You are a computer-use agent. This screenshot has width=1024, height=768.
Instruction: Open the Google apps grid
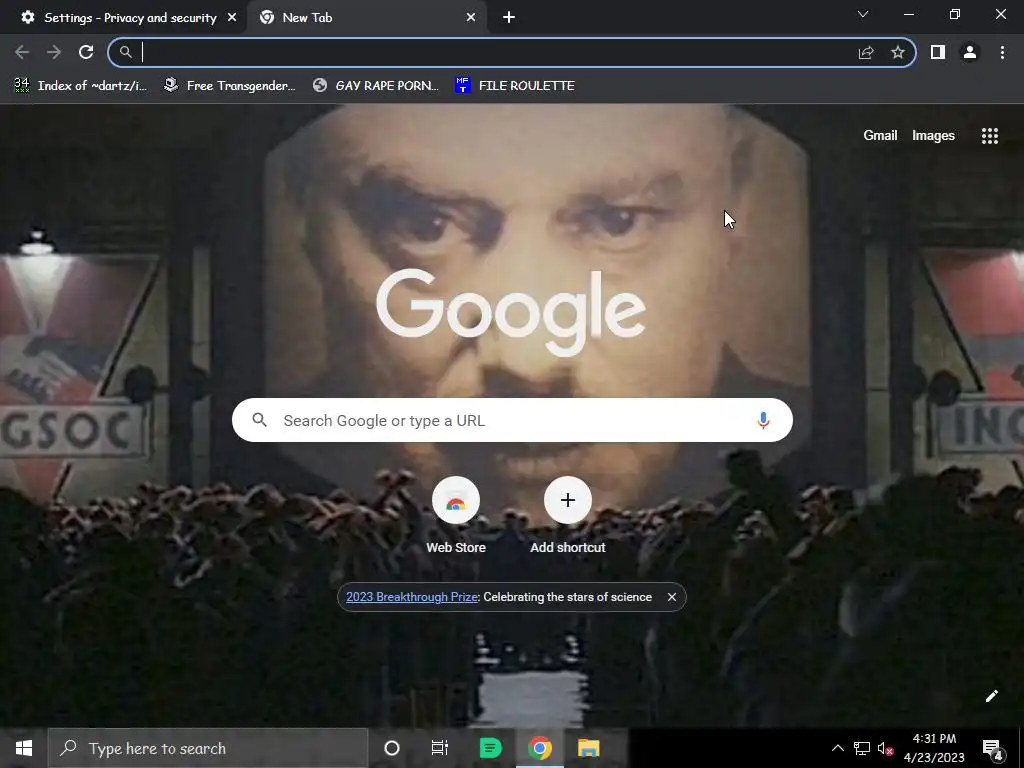point(989,135)
